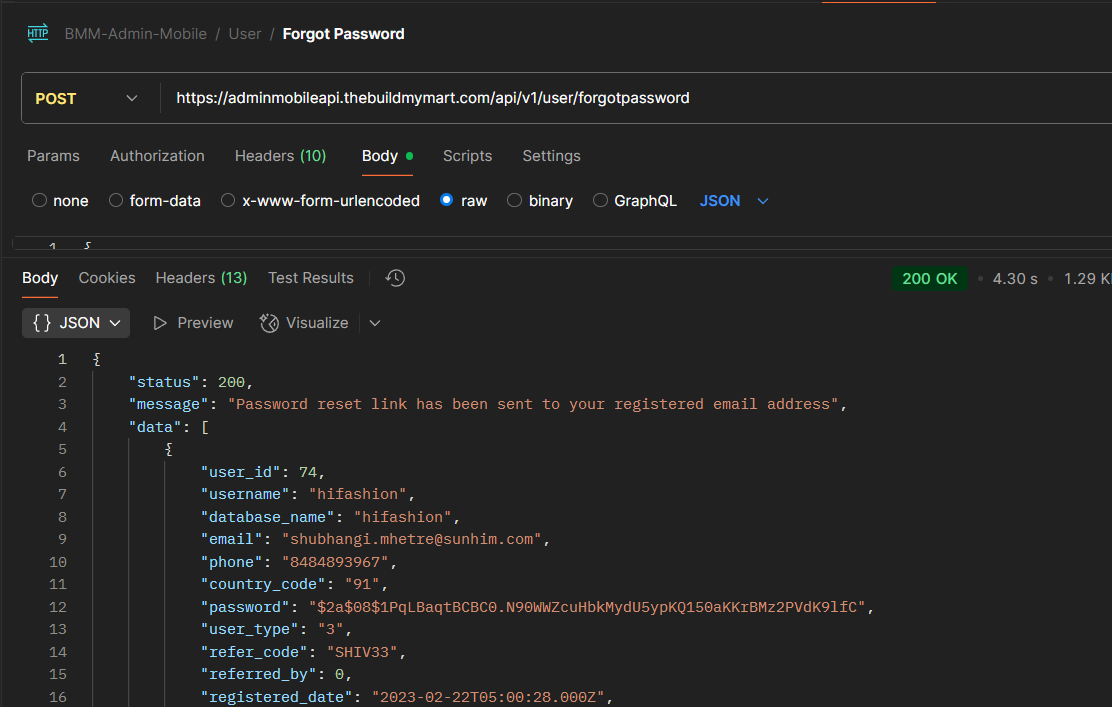1112x707 pixels.
Task: Click the curly braces JSON format icon
Action: tap(42, 323)
